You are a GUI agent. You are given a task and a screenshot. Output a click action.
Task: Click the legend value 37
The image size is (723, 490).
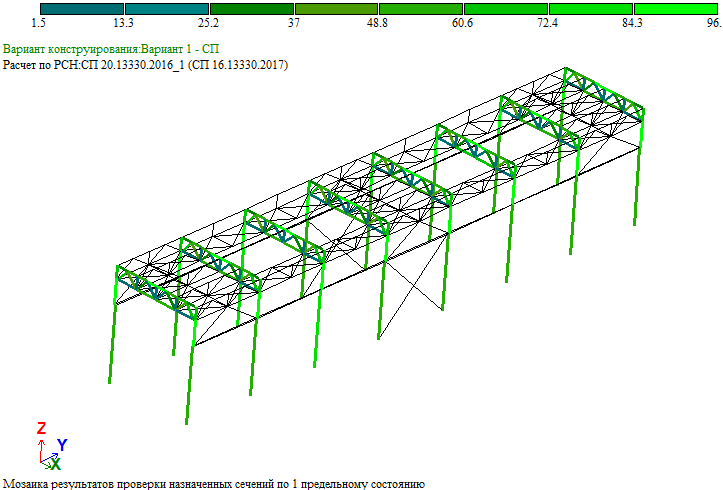pos(294,23)
